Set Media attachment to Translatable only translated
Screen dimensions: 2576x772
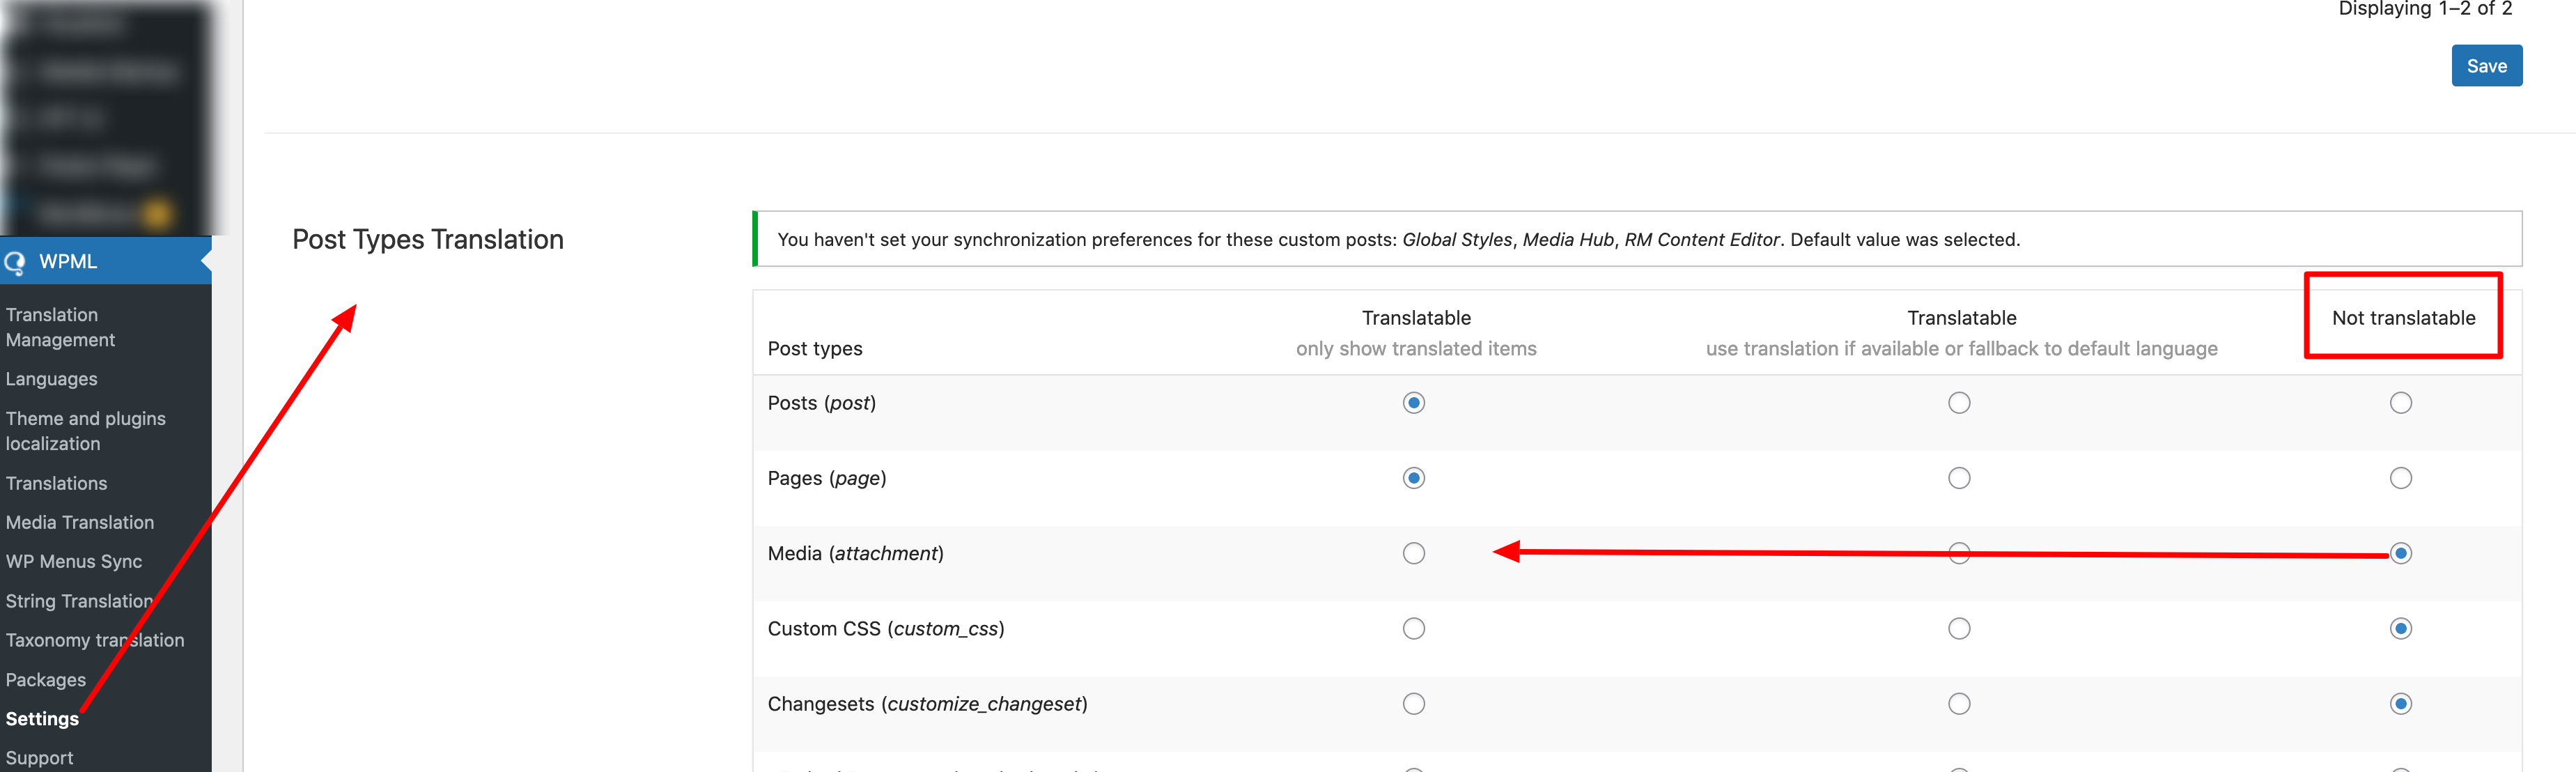point(1413,553)
